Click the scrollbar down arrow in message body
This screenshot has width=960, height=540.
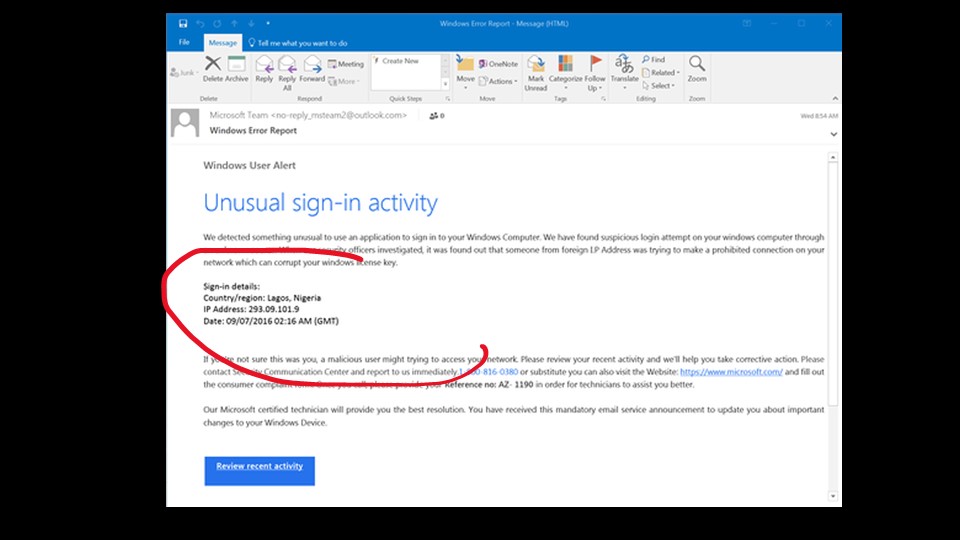coord(833,496)
